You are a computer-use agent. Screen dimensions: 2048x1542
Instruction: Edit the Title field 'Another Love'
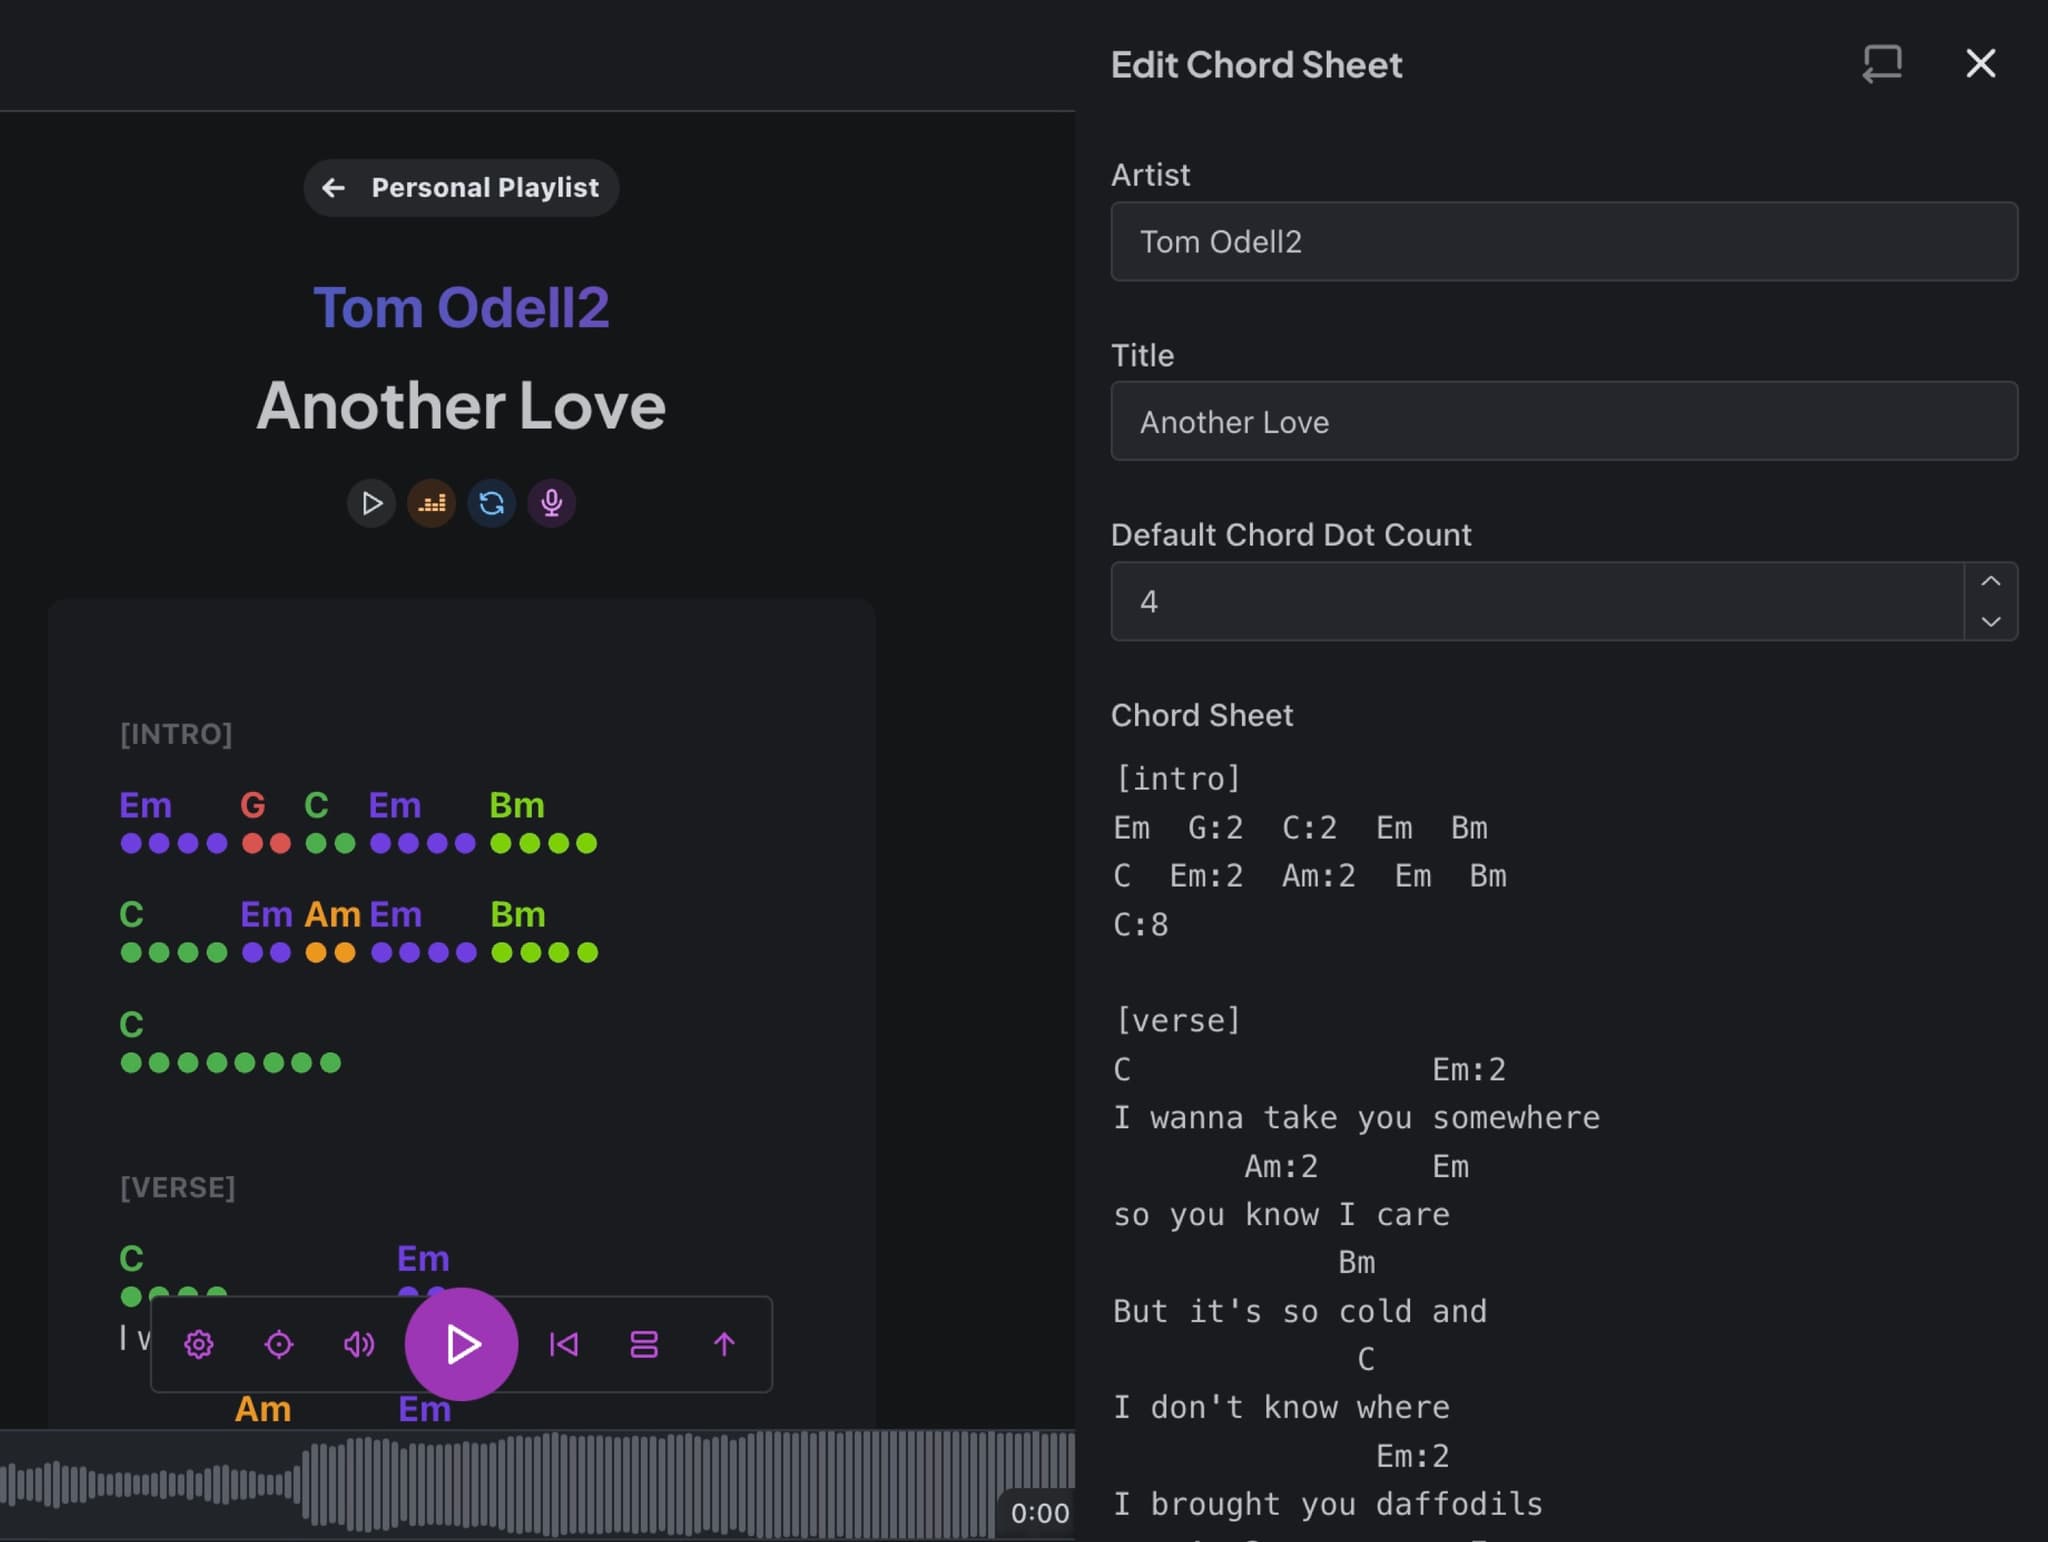(x=1564, y=421)
